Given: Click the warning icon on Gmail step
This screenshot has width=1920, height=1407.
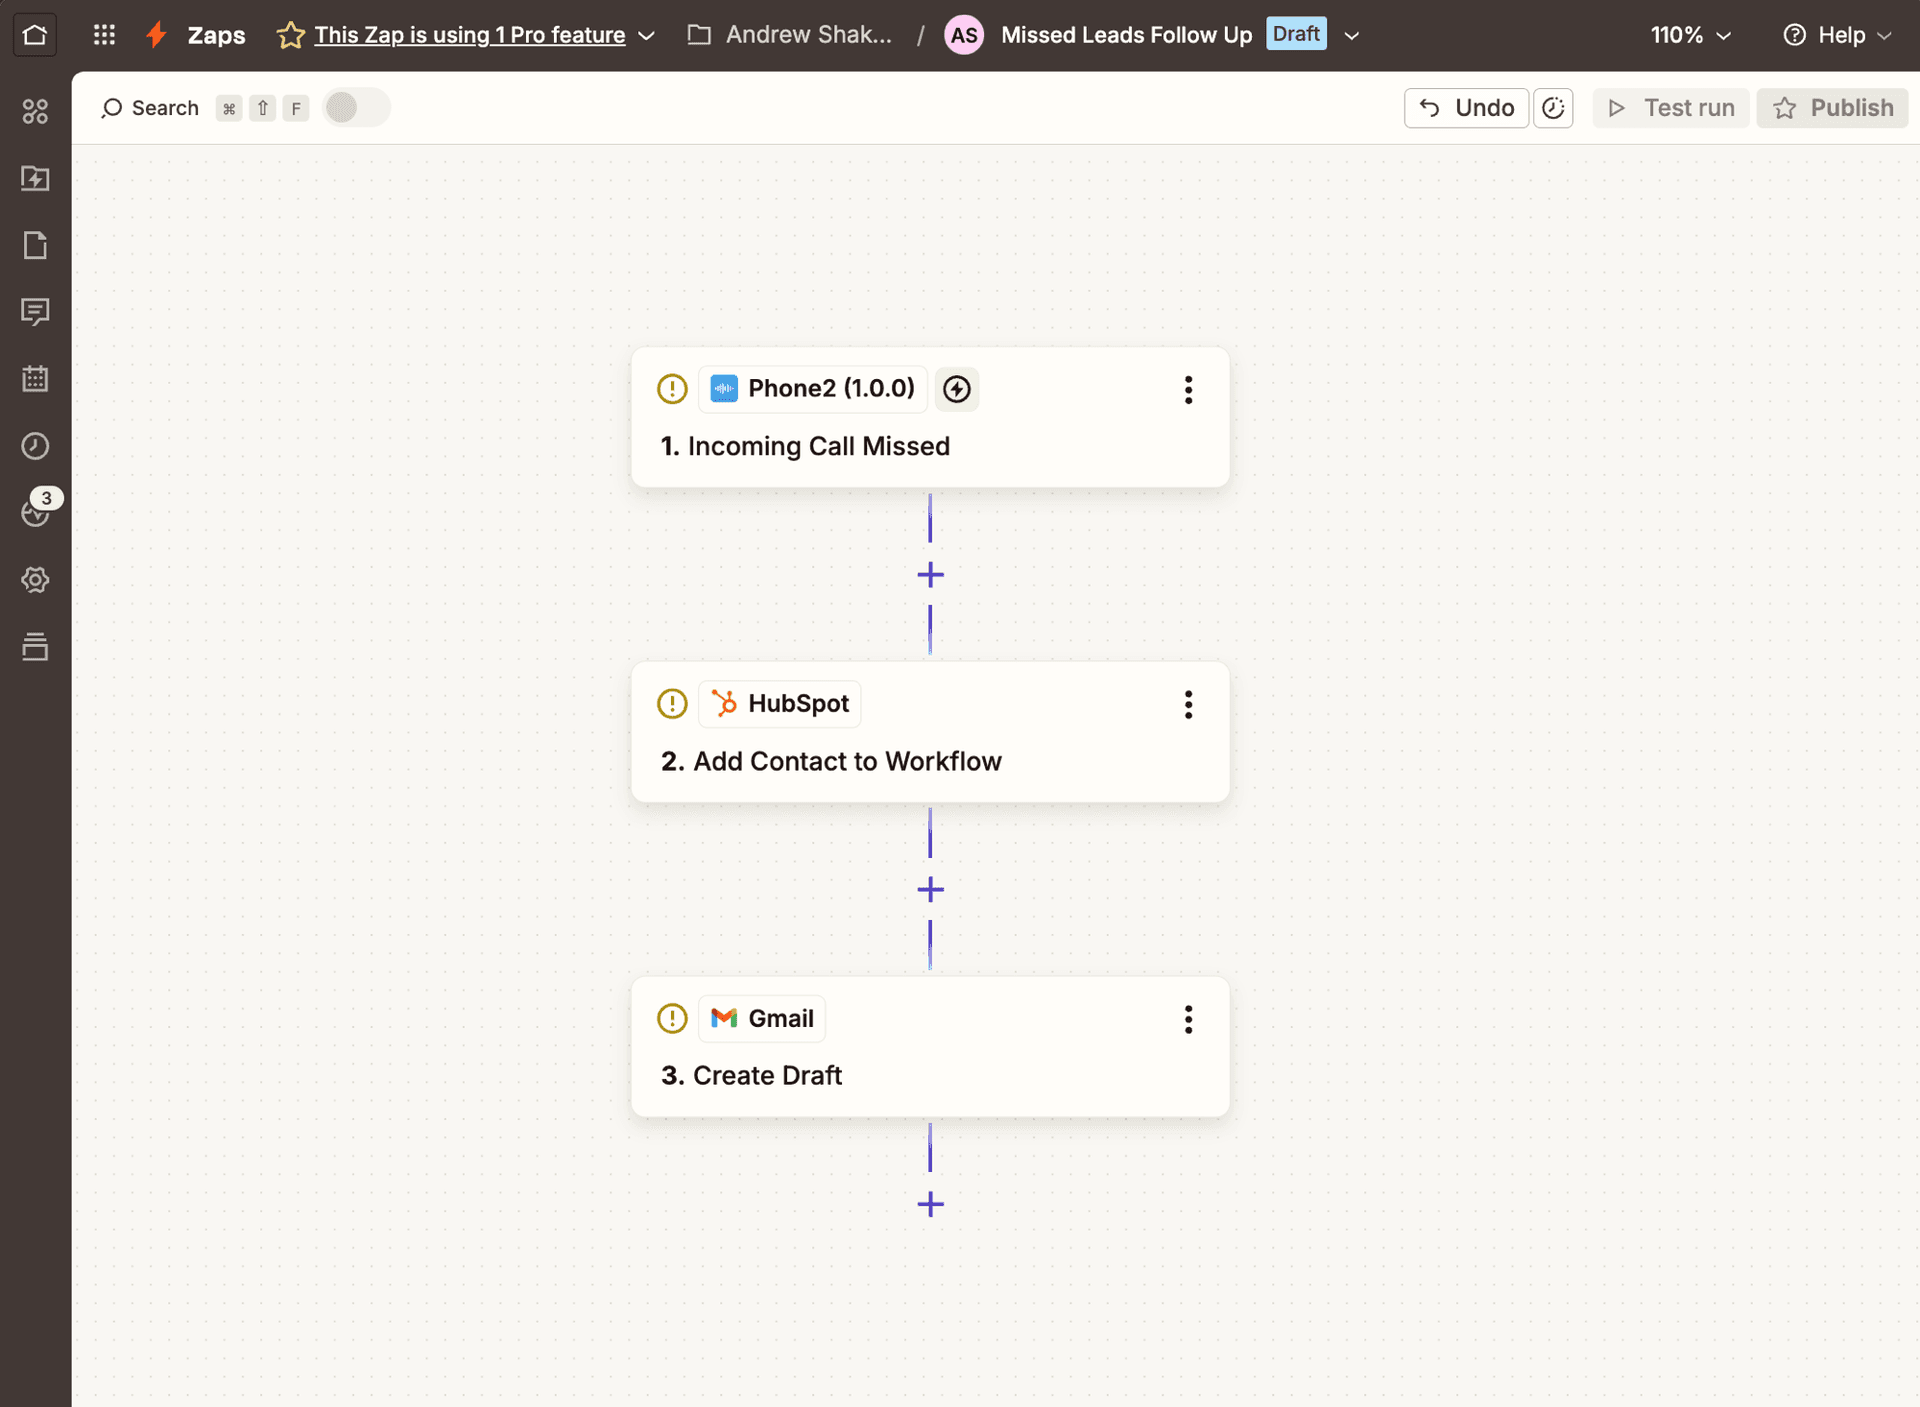Looking at the screenshot, I should point(672,1019).
